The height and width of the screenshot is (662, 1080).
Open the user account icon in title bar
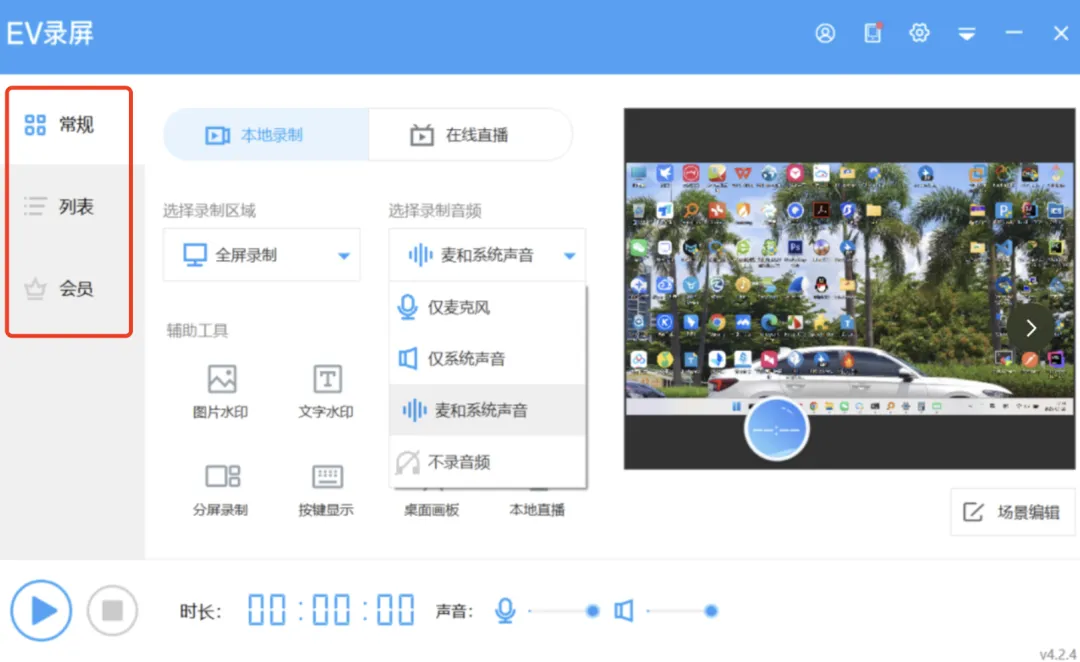point(824,33)
